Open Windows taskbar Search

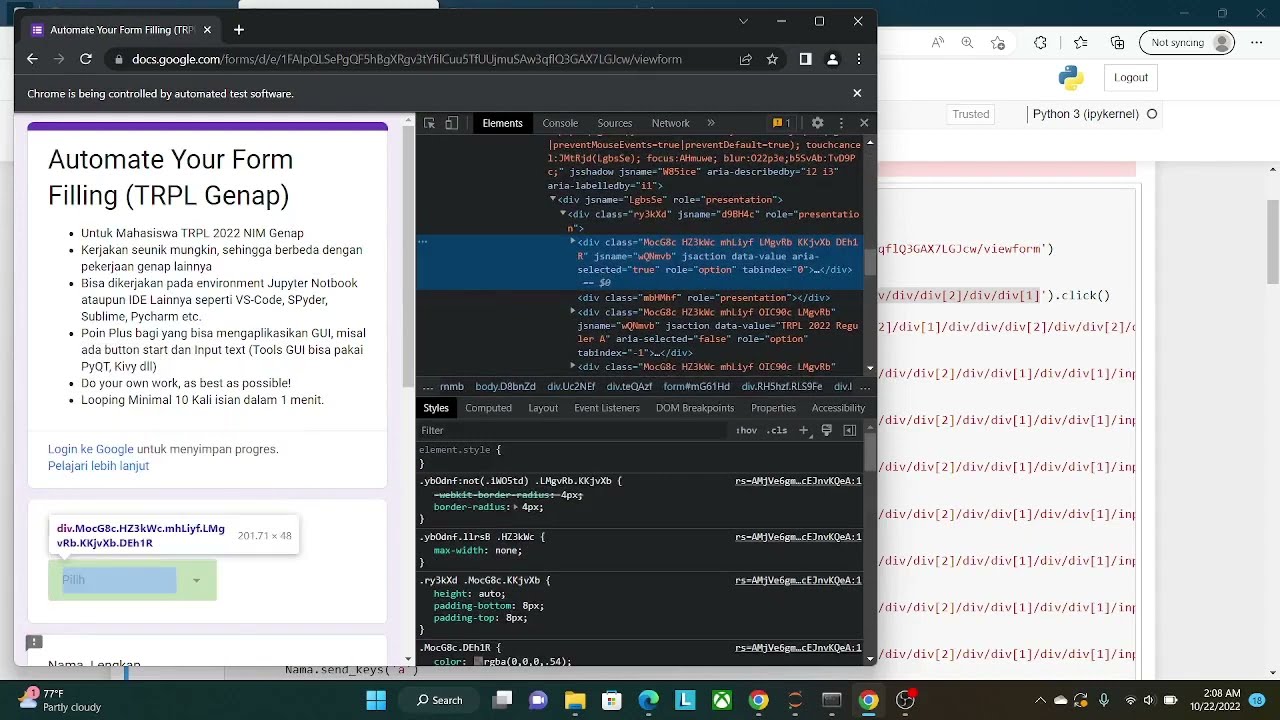[x=440, y=700]
